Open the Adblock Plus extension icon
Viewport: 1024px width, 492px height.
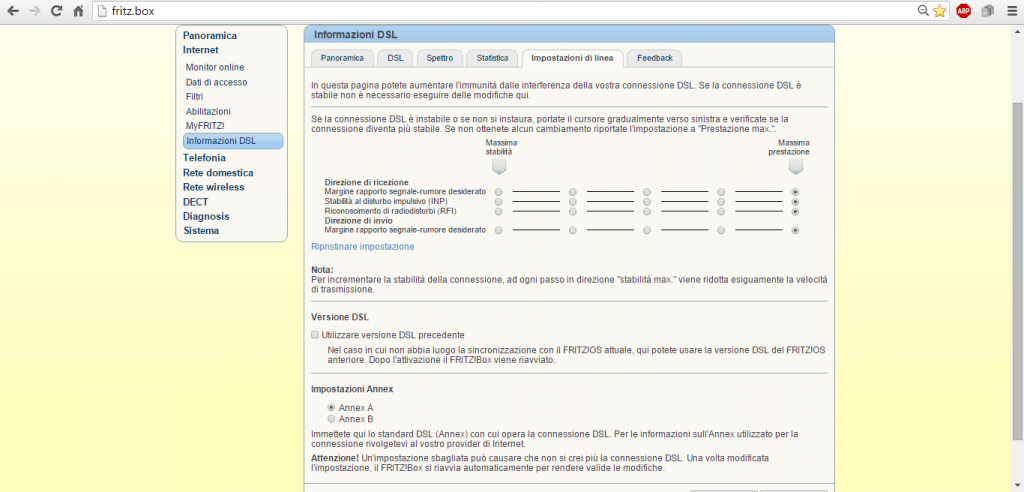click(964, 11)
